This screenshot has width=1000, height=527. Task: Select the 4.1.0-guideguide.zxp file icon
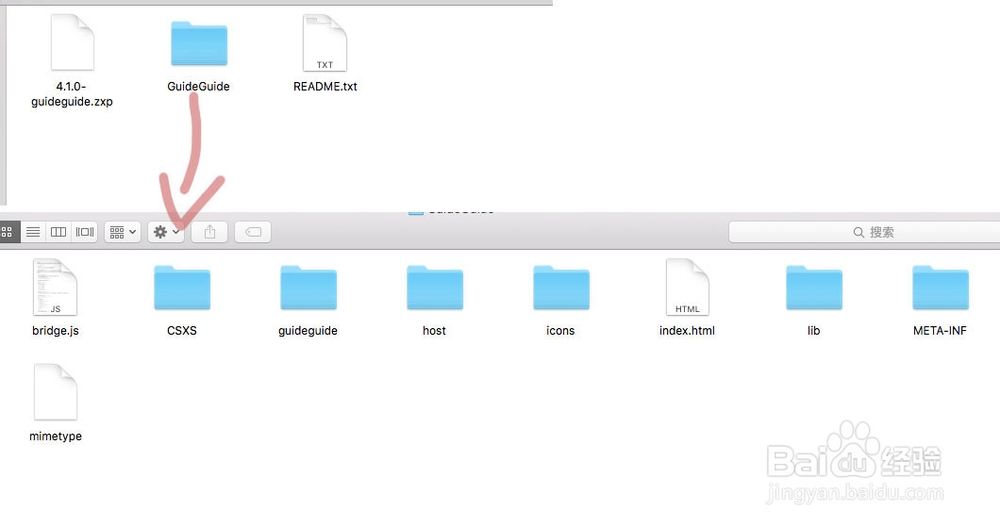[x=72, y=42]
